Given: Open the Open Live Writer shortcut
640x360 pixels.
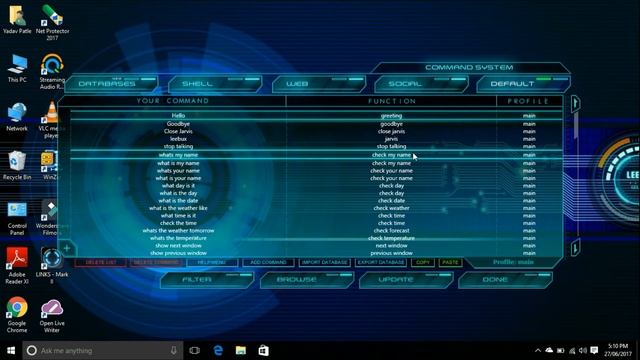Looking at the screenshot, I should (x=52, y=315).
